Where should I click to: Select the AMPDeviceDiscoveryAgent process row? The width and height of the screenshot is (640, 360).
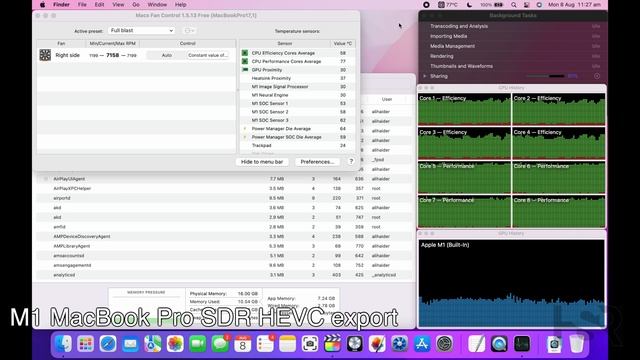pyautogui.click(x=224, y=236)
